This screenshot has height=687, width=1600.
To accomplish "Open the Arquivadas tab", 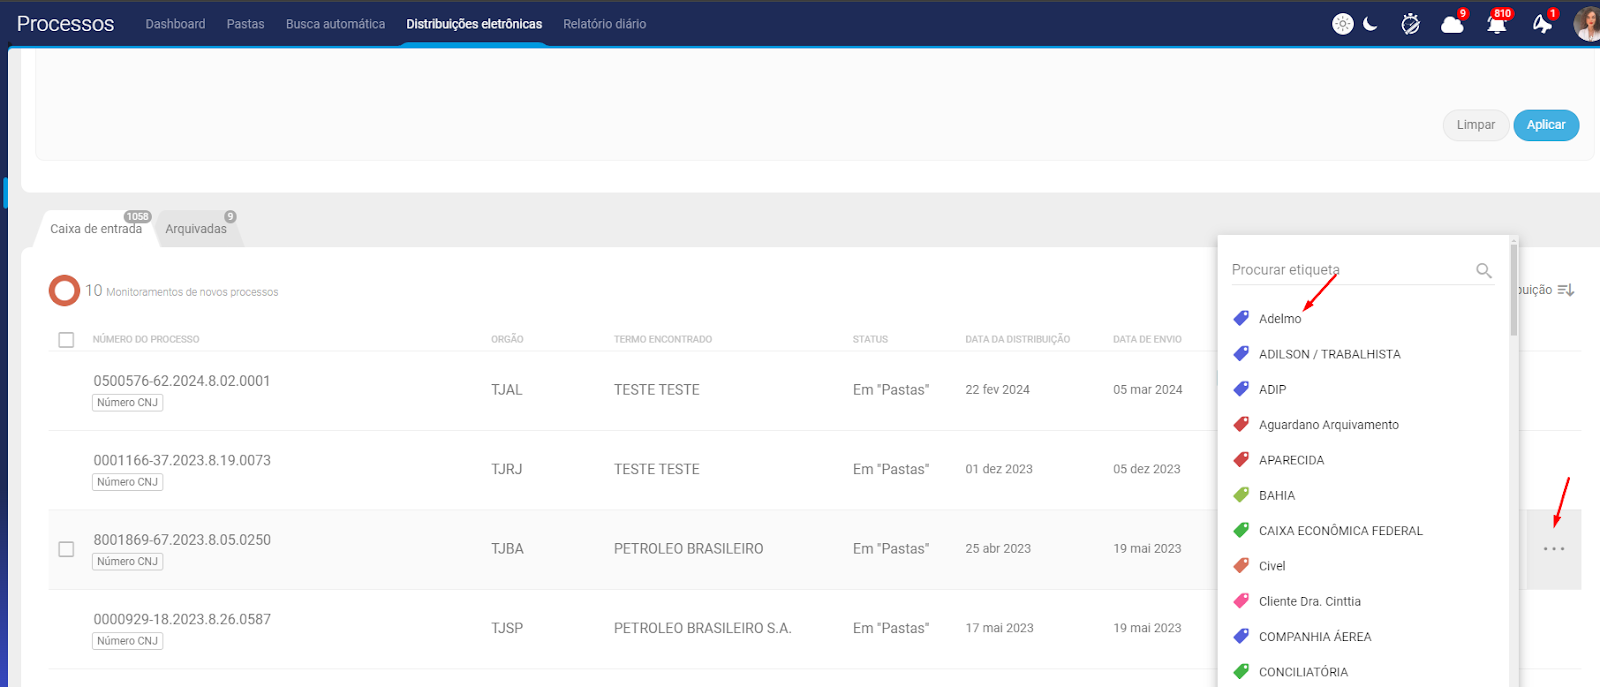I will 196,229.
